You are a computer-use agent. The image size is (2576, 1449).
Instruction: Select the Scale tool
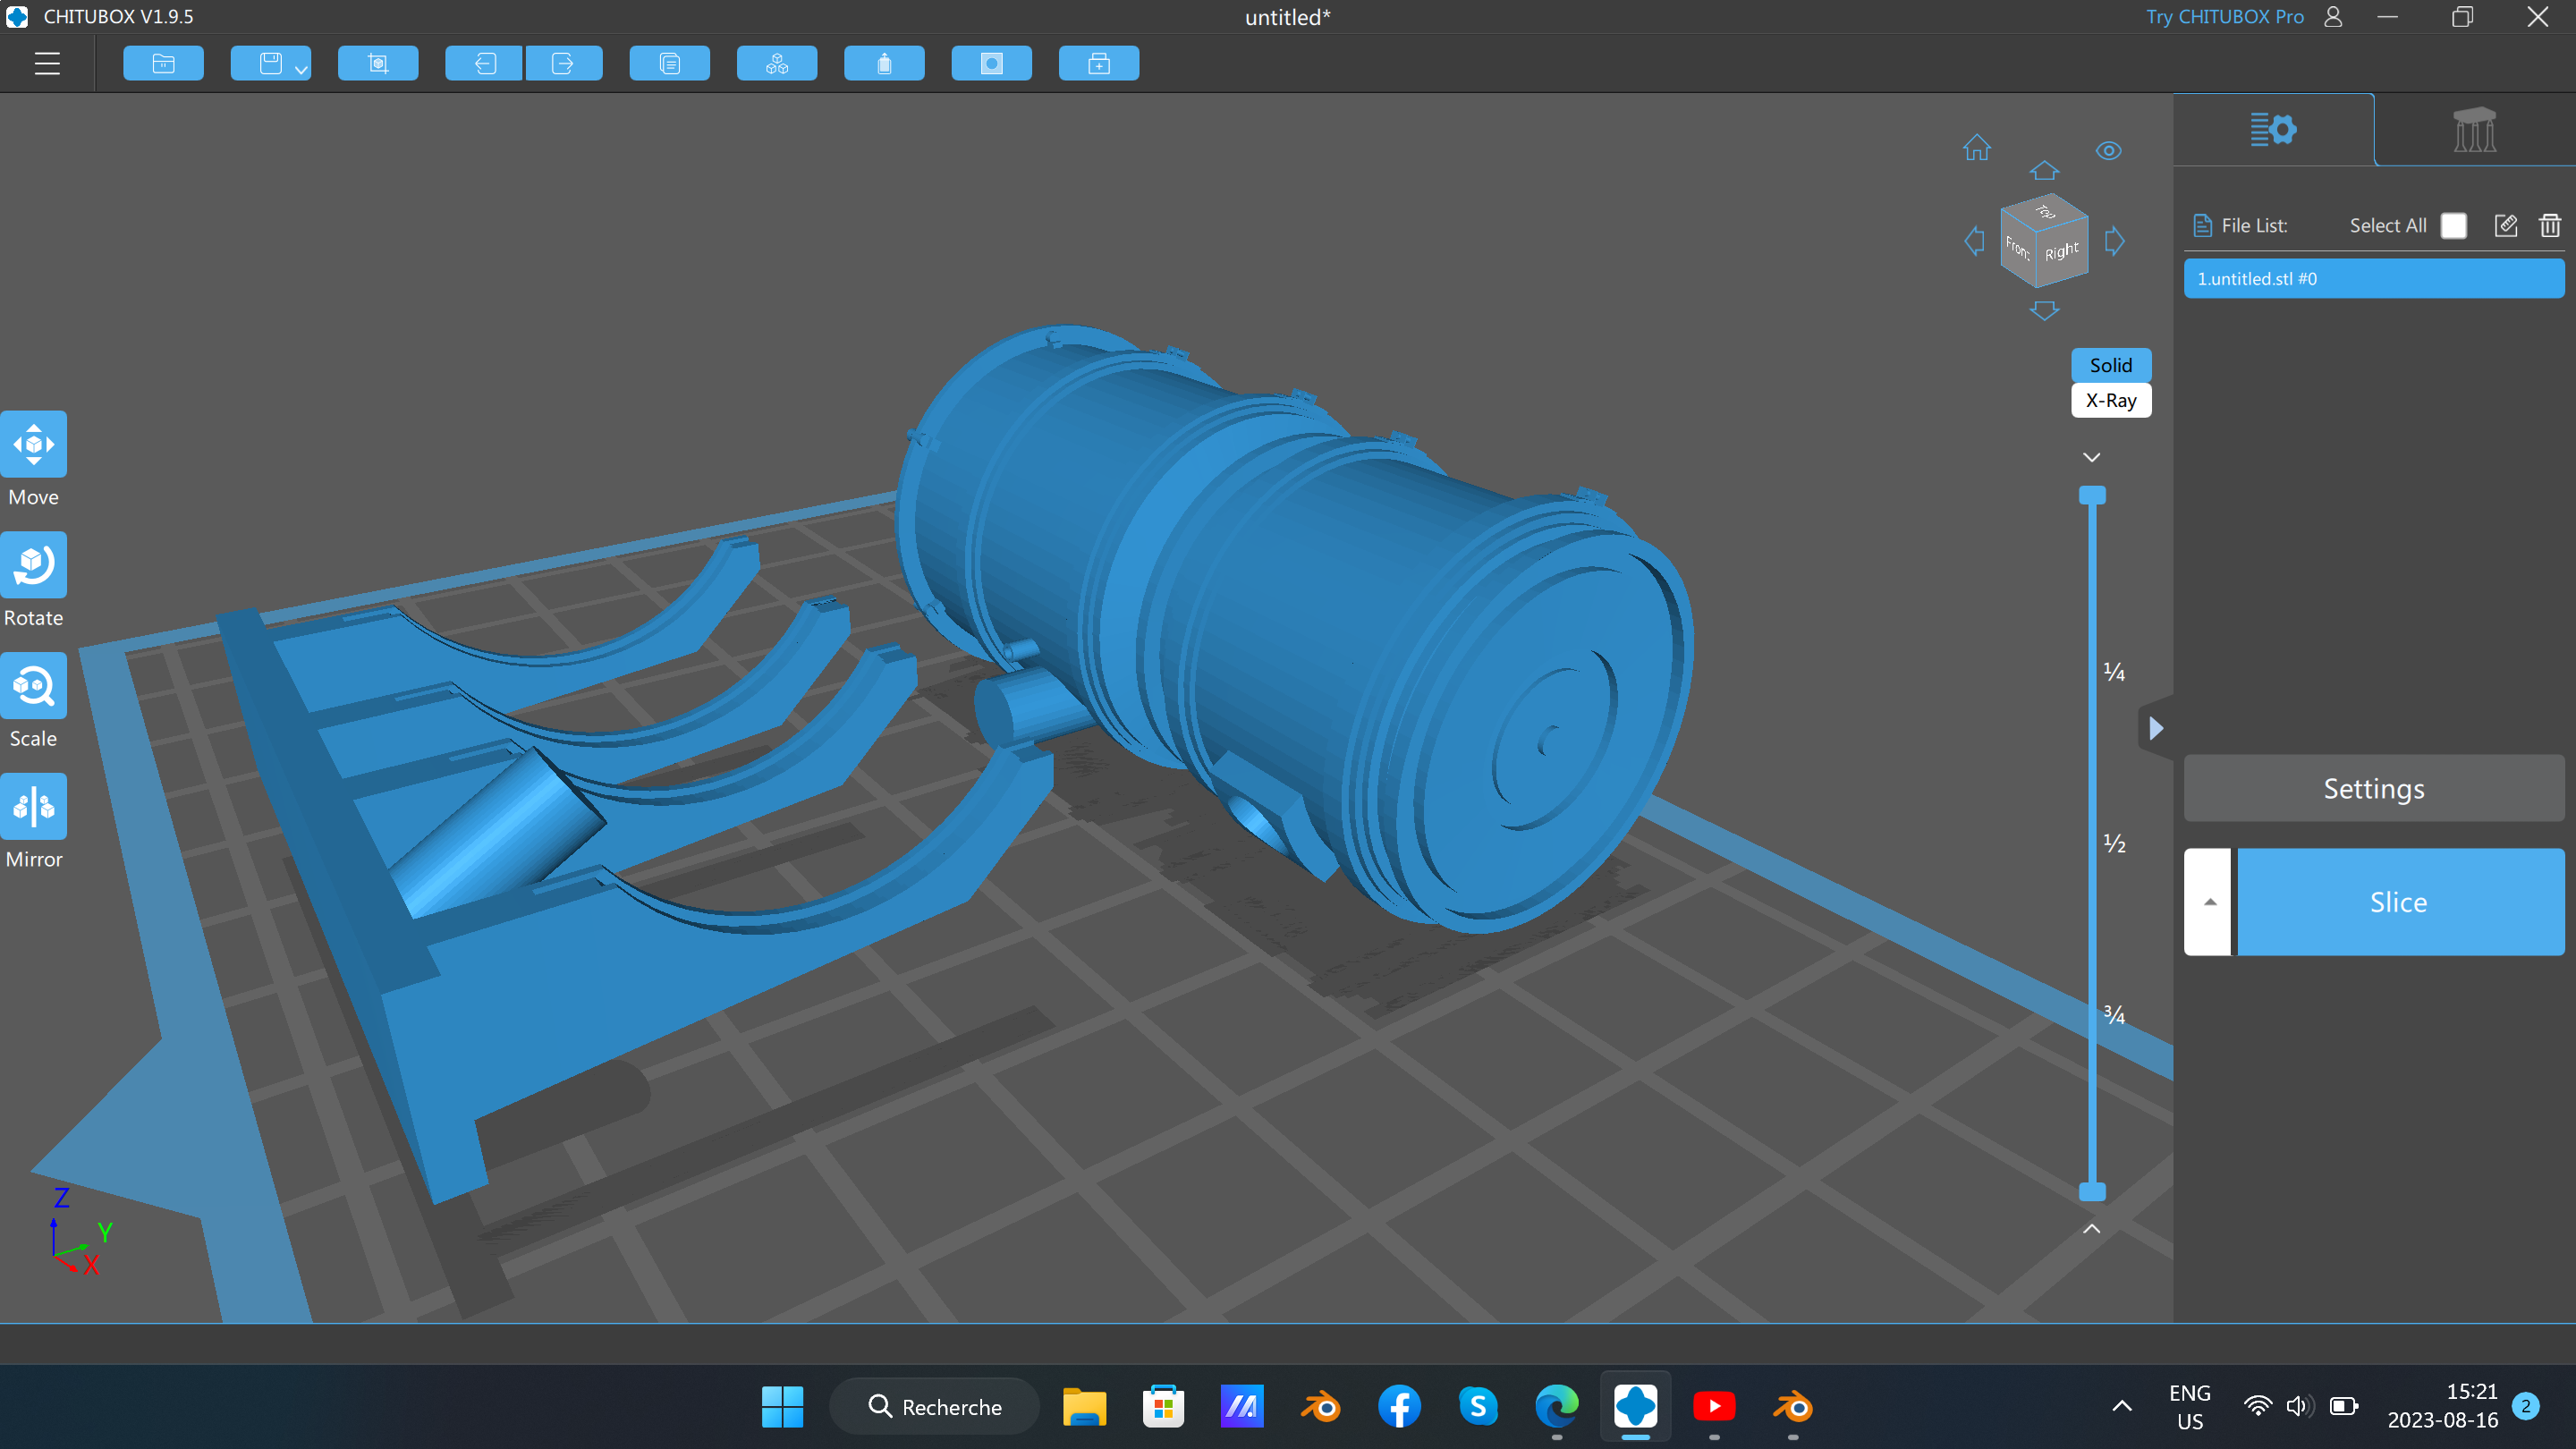33,686
